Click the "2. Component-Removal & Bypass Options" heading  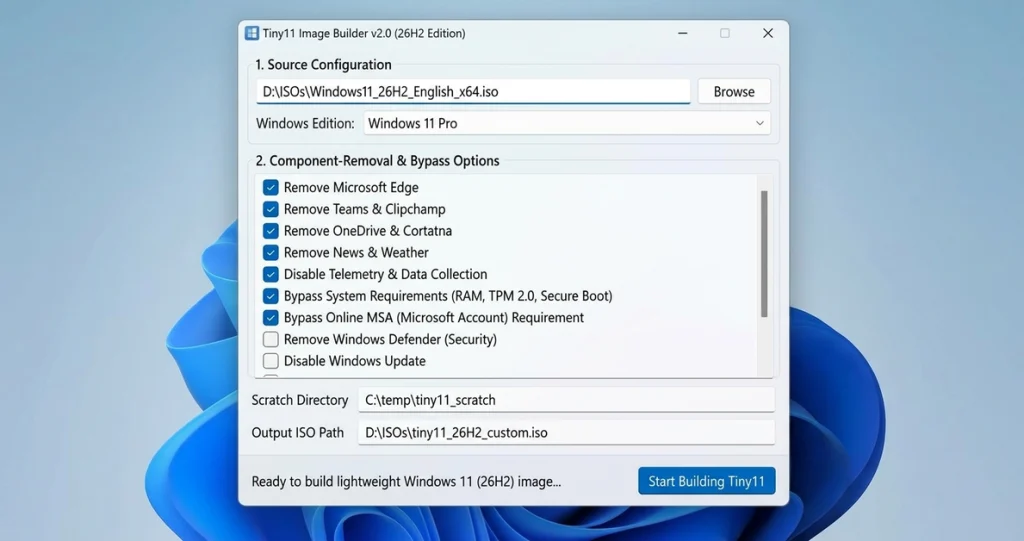click(377, 161)
